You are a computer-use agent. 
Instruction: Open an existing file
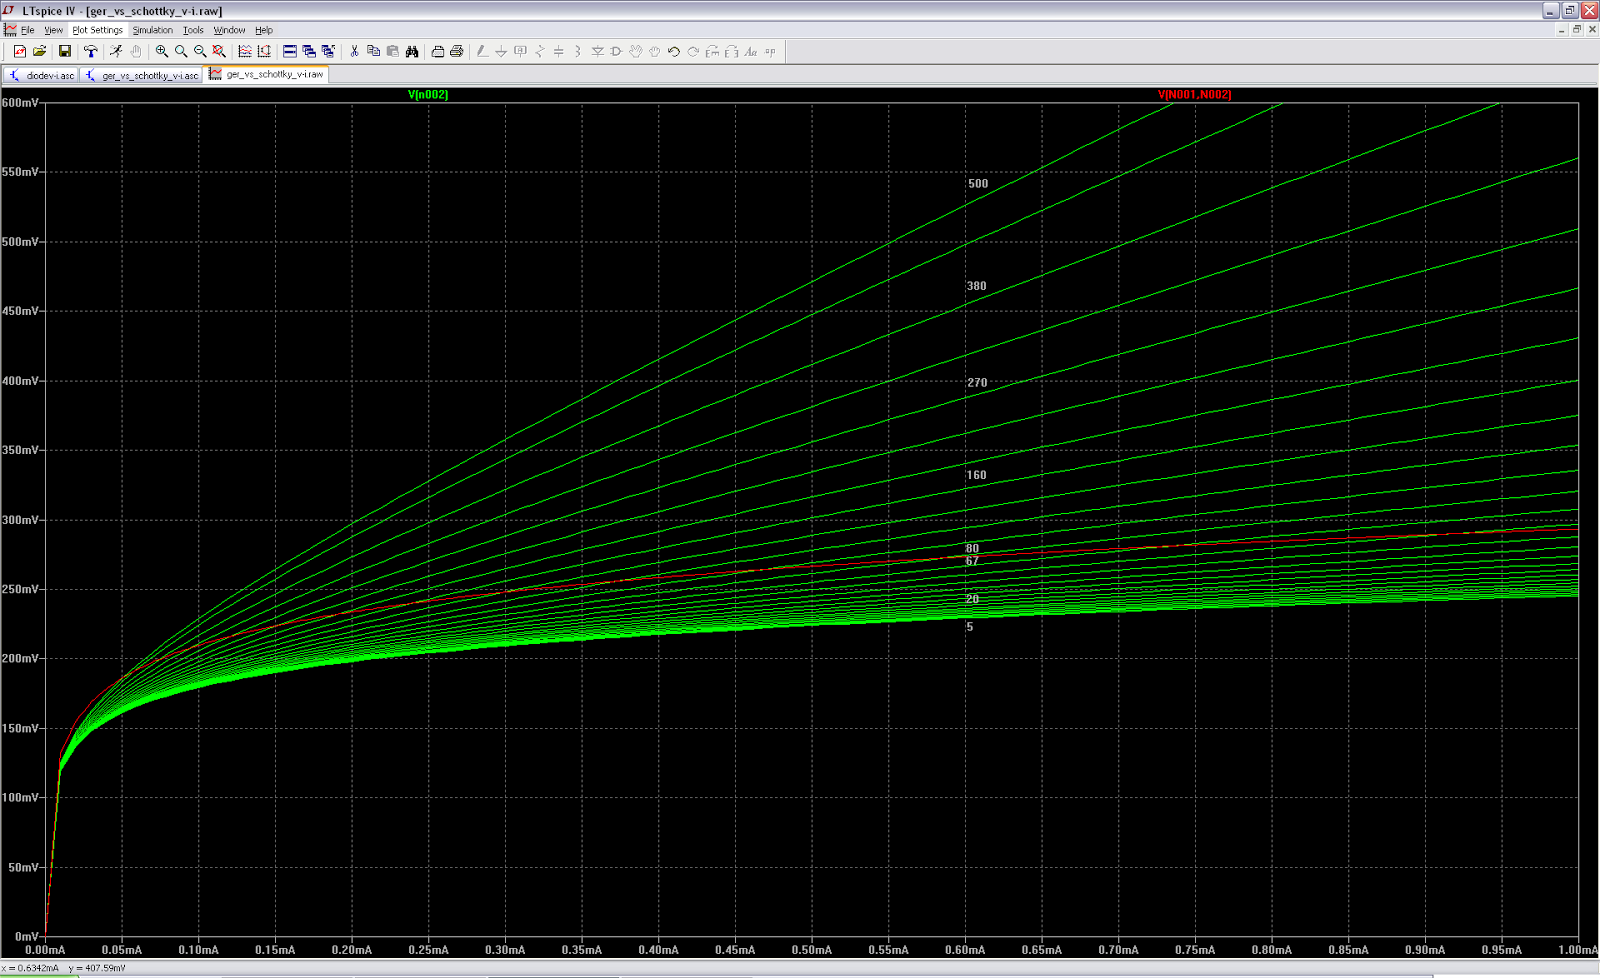click(x=37, y=51)
